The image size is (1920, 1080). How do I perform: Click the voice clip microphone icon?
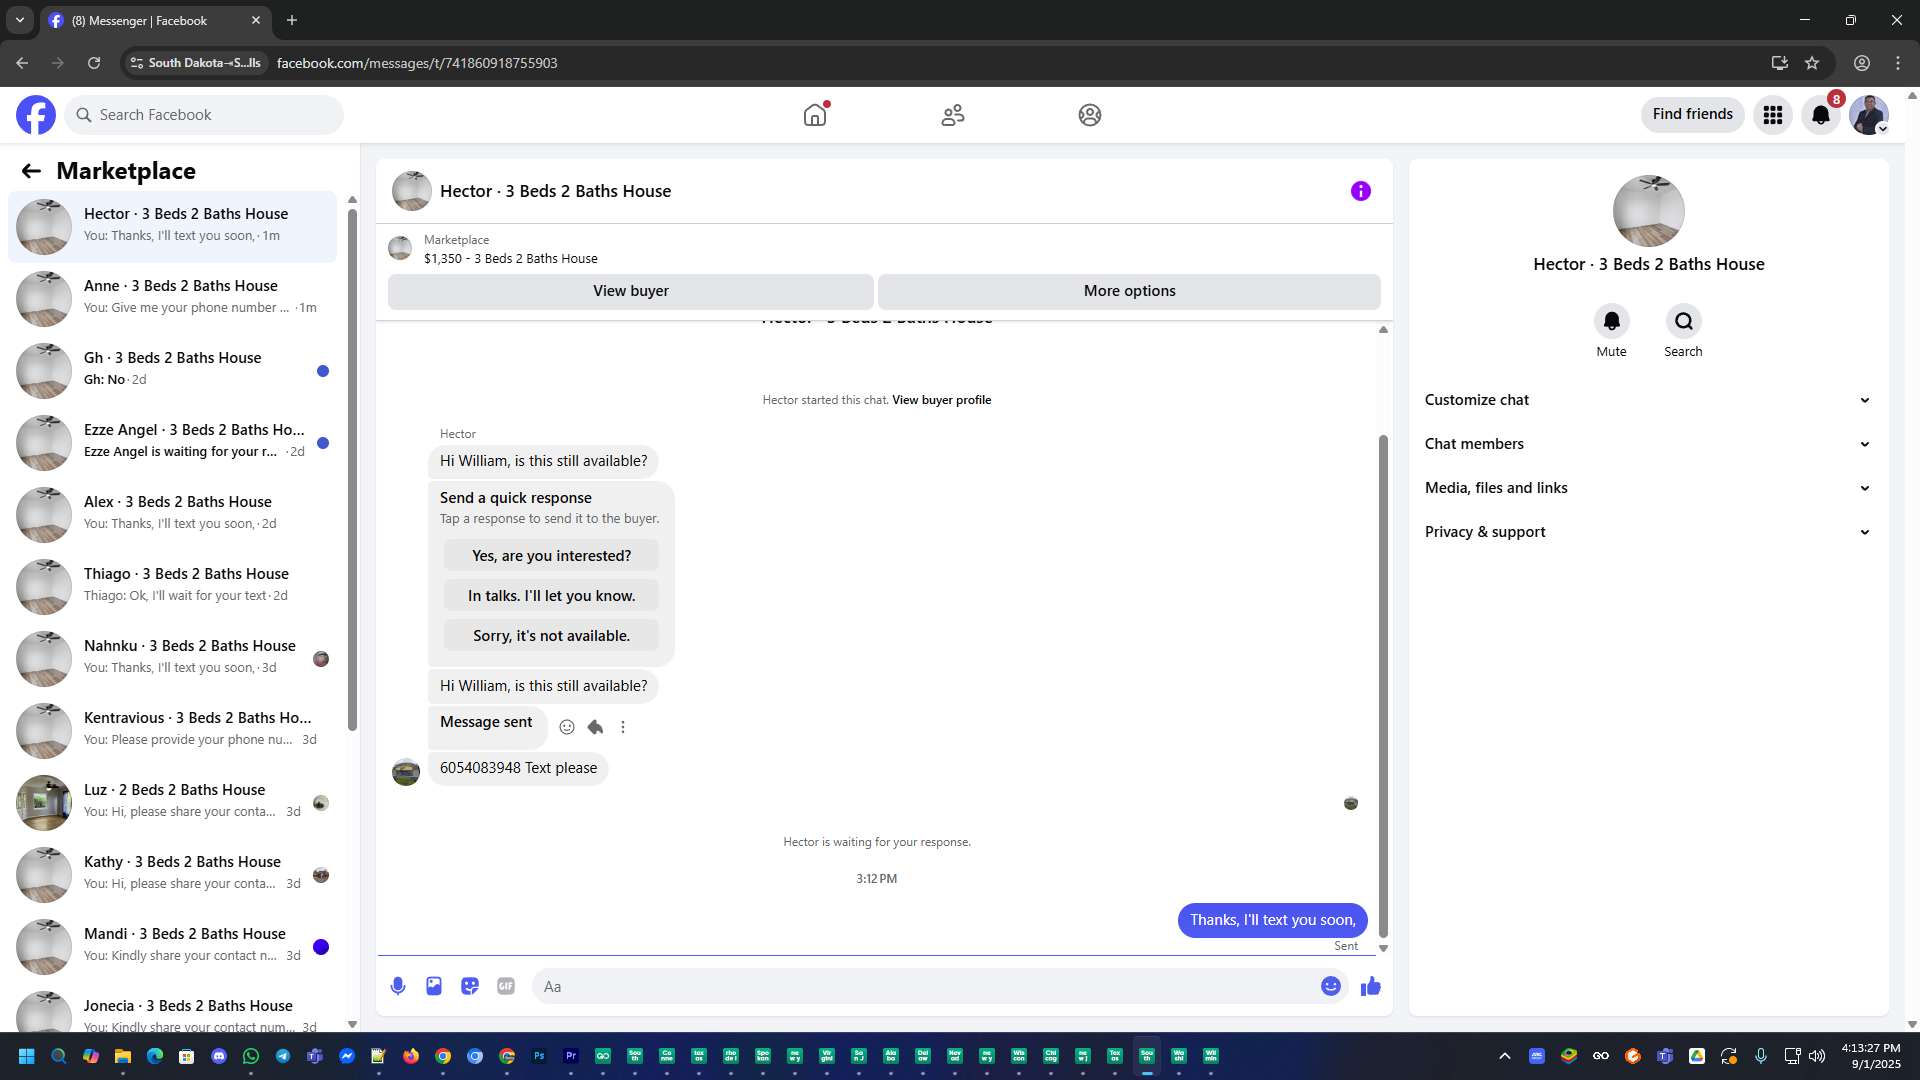tap(398, 986)
